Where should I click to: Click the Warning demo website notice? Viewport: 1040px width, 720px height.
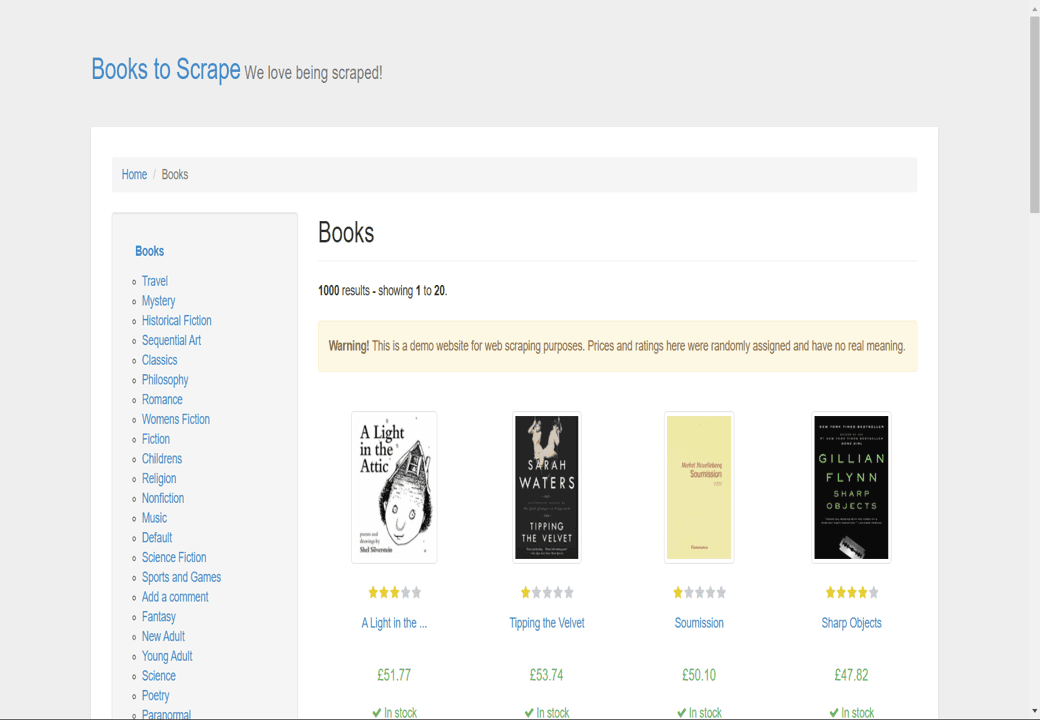pyautogui.click(x=618, y=346)
